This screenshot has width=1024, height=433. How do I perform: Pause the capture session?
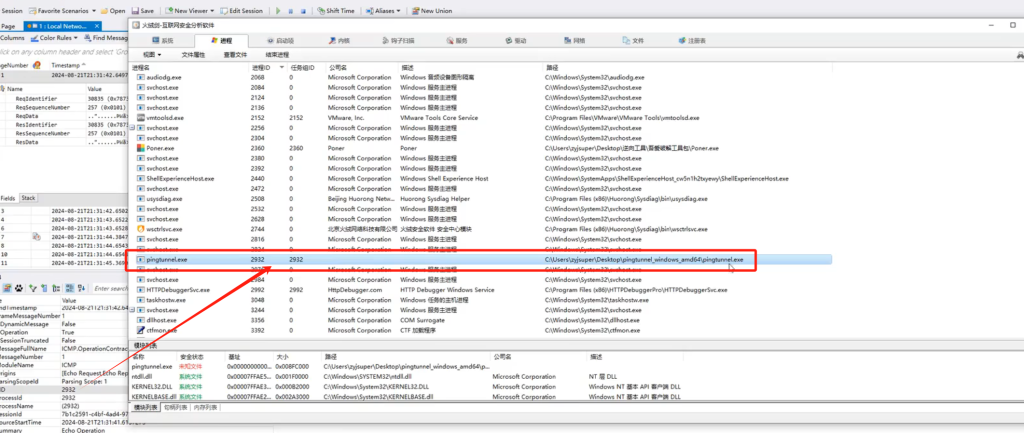[x=291, y=11]
